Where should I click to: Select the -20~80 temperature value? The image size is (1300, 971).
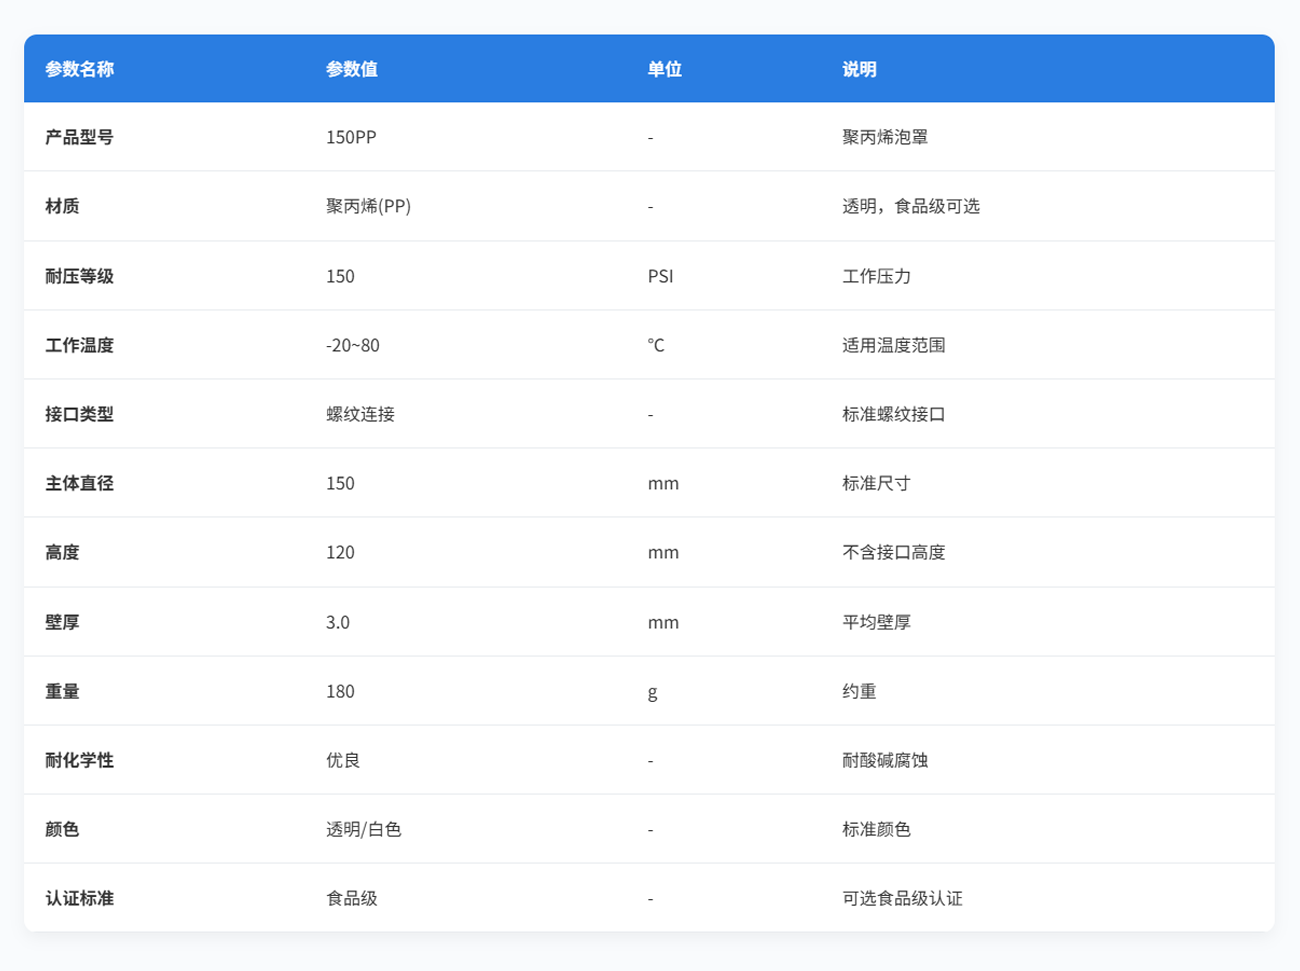(352, 345)
